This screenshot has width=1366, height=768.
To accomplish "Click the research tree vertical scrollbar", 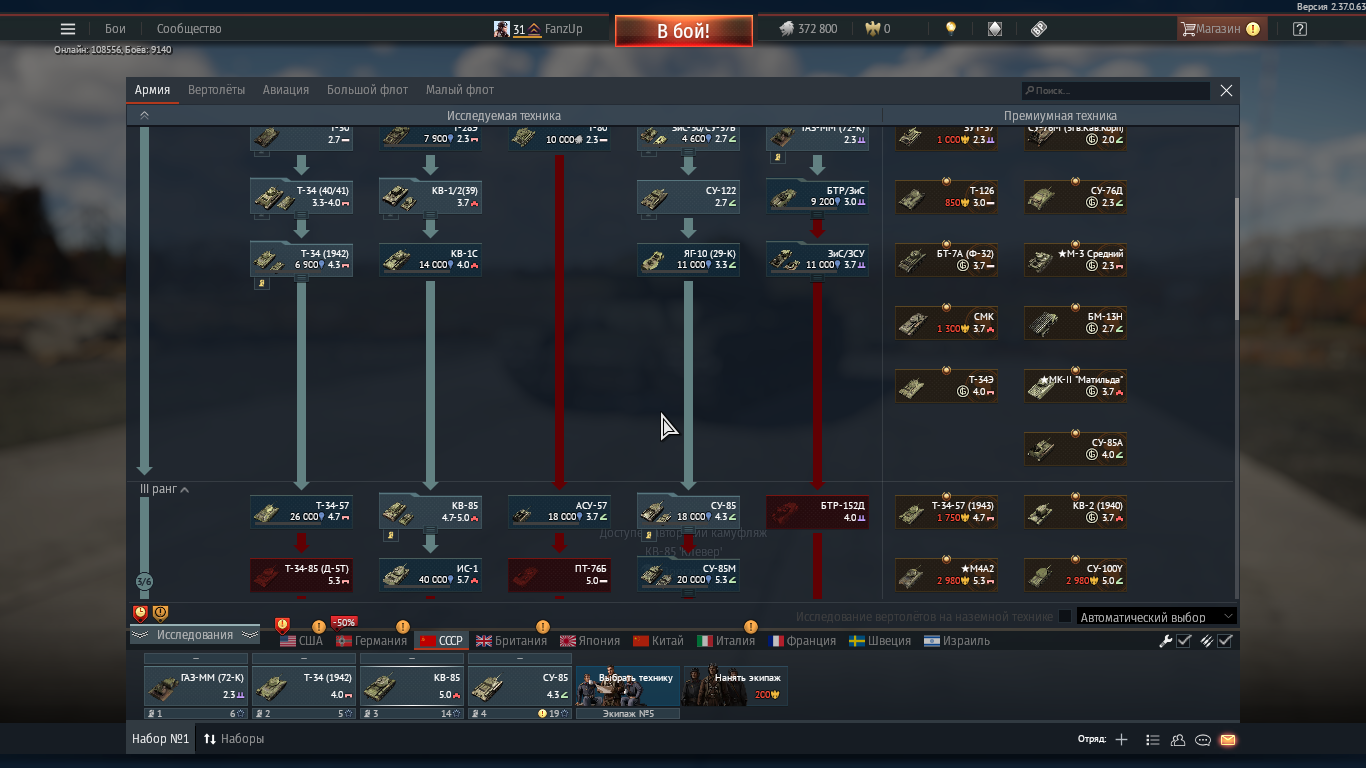I will 1237,257.
